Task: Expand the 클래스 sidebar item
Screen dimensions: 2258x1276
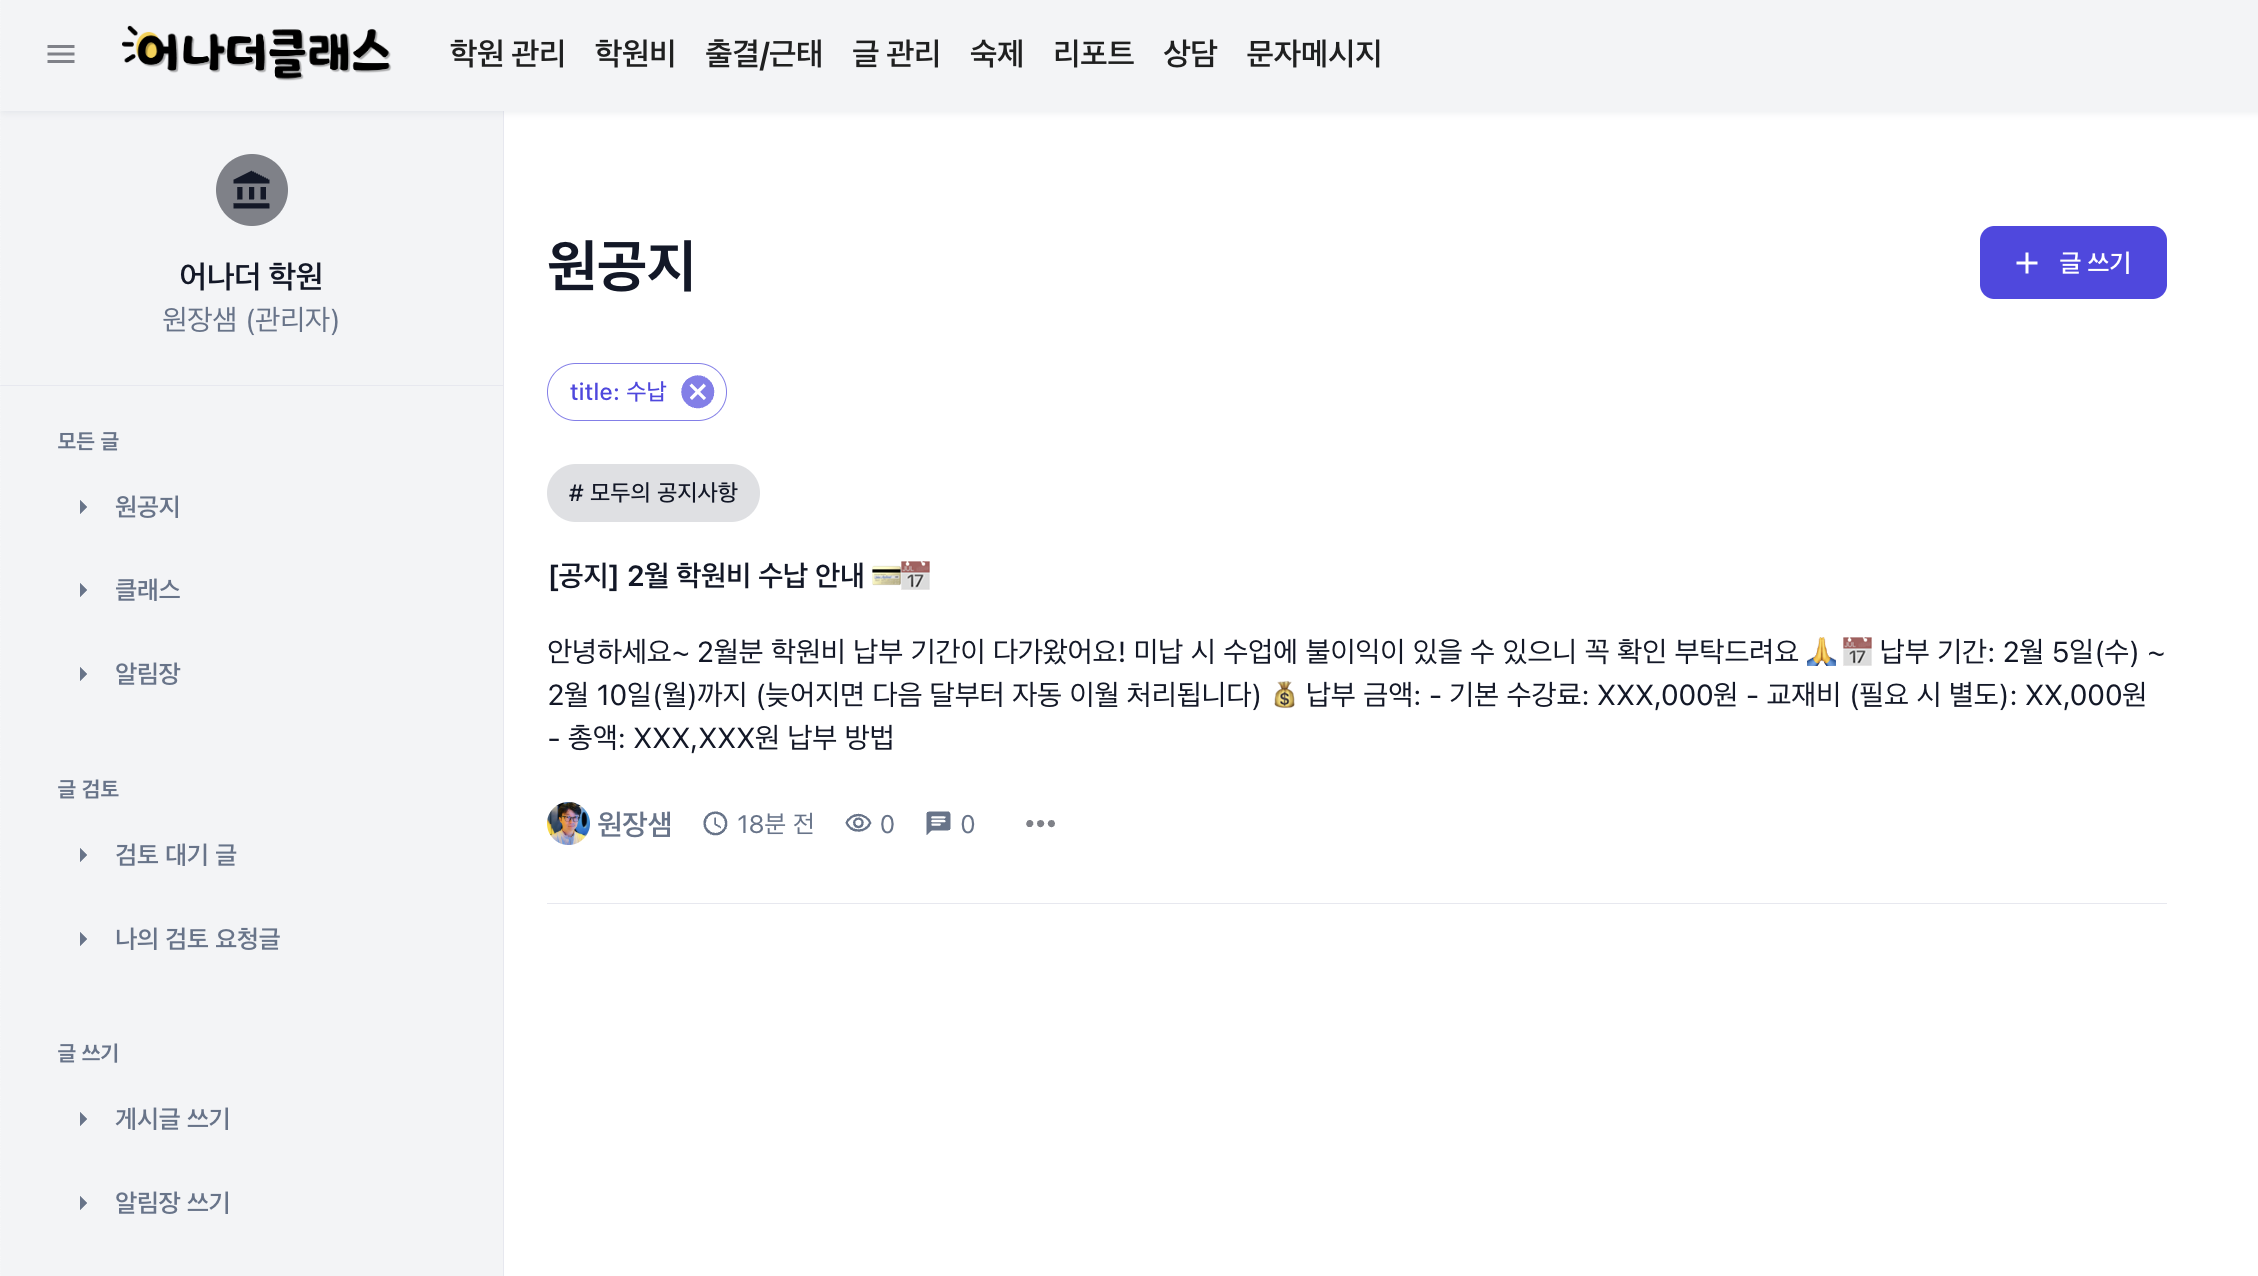Action: point(84,590)
